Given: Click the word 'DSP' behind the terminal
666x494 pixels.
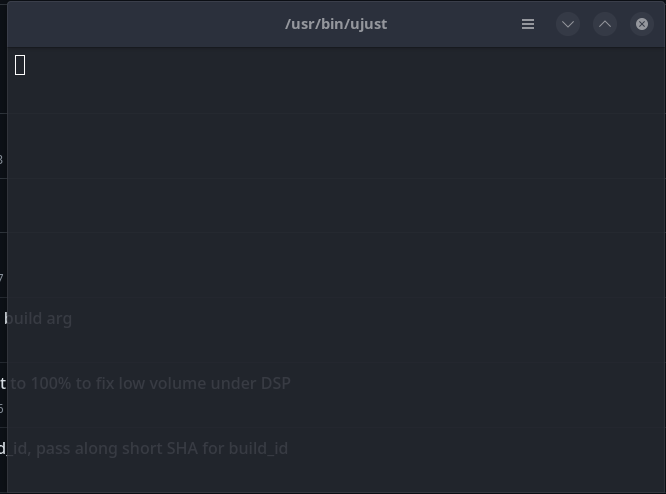Looking at the screenshot, I should (275, 383).
